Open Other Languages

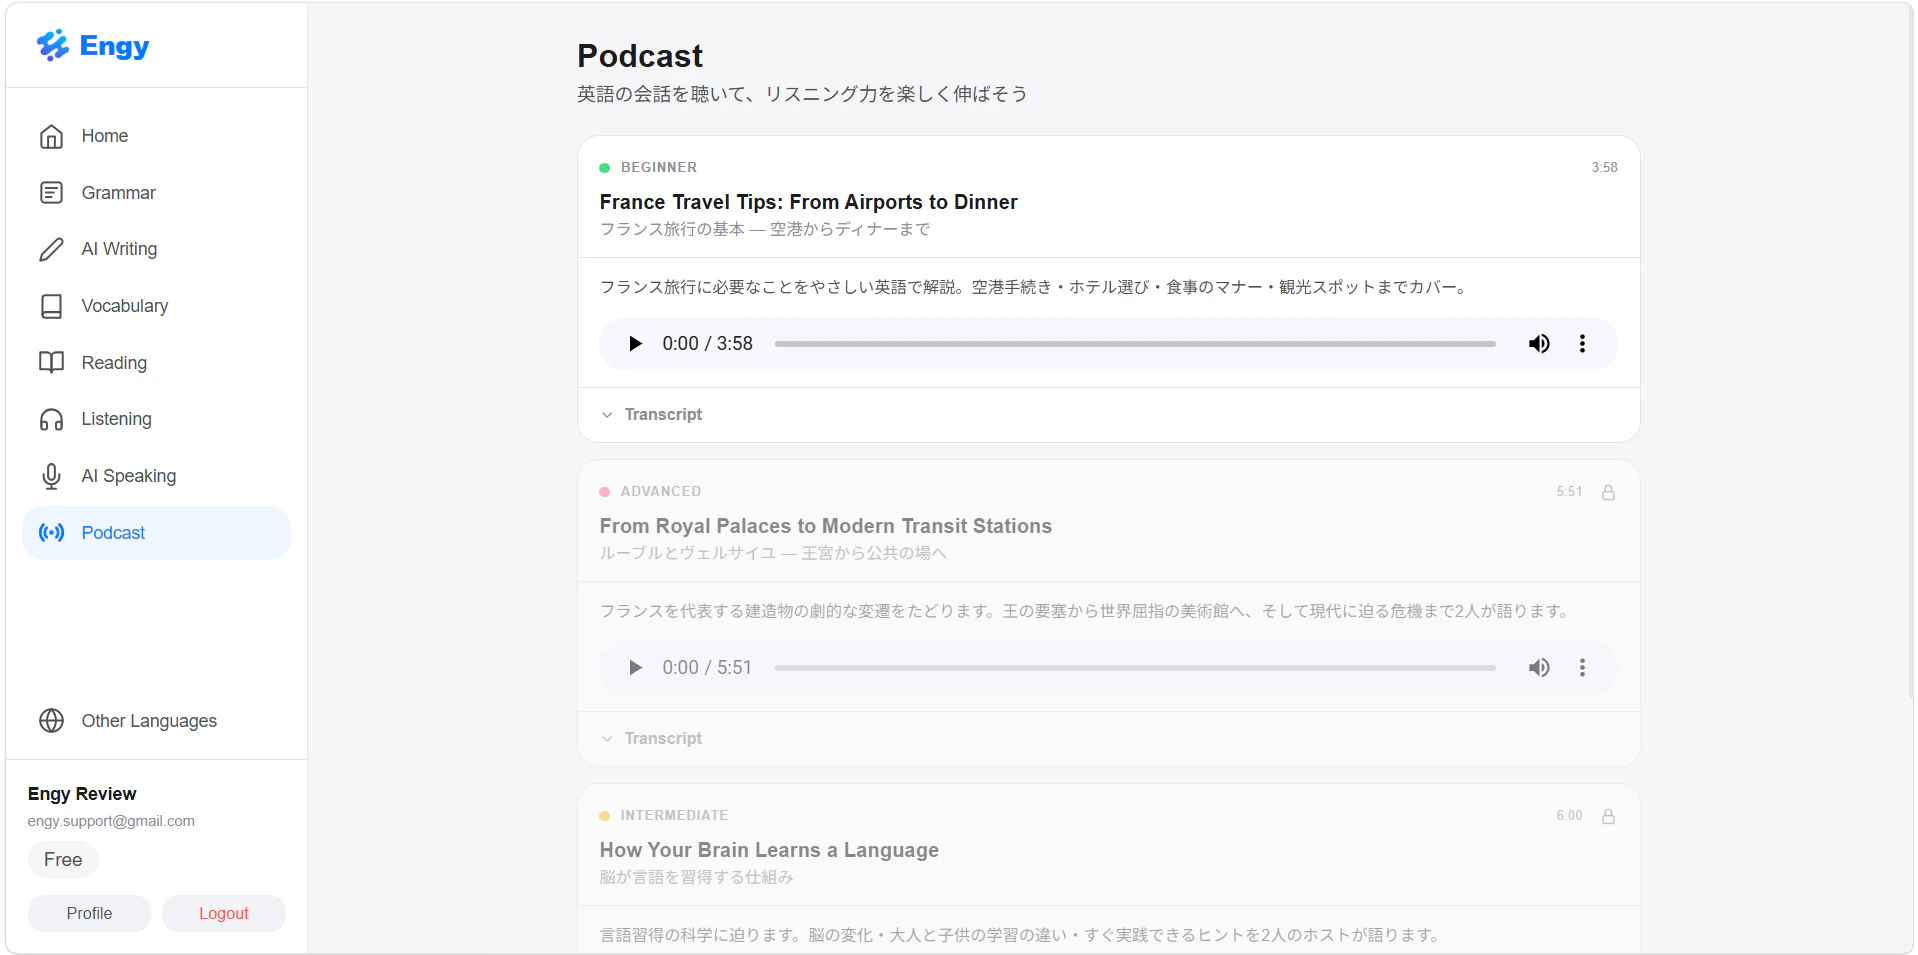pos(156,721)
